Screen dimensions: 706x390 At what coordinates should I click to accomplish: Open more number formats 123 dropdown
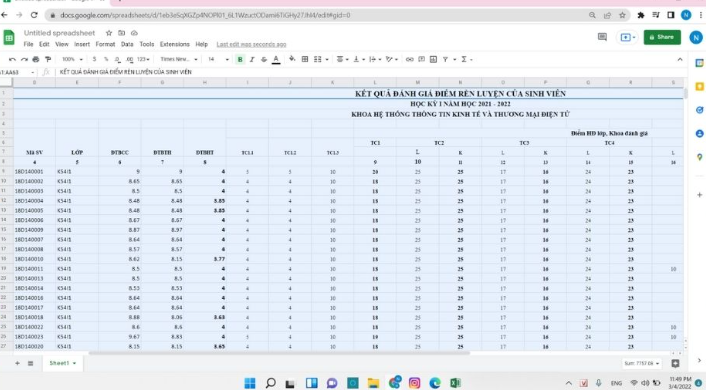144,59
